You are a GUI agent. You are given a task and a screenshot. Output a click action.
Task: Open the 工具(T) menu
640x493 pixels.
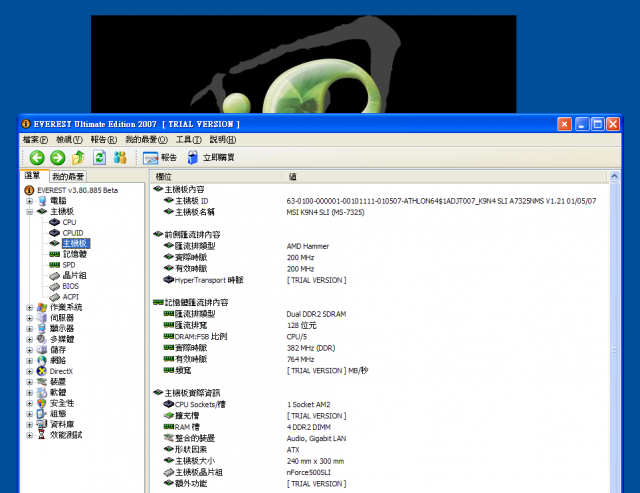click(189, 140)
